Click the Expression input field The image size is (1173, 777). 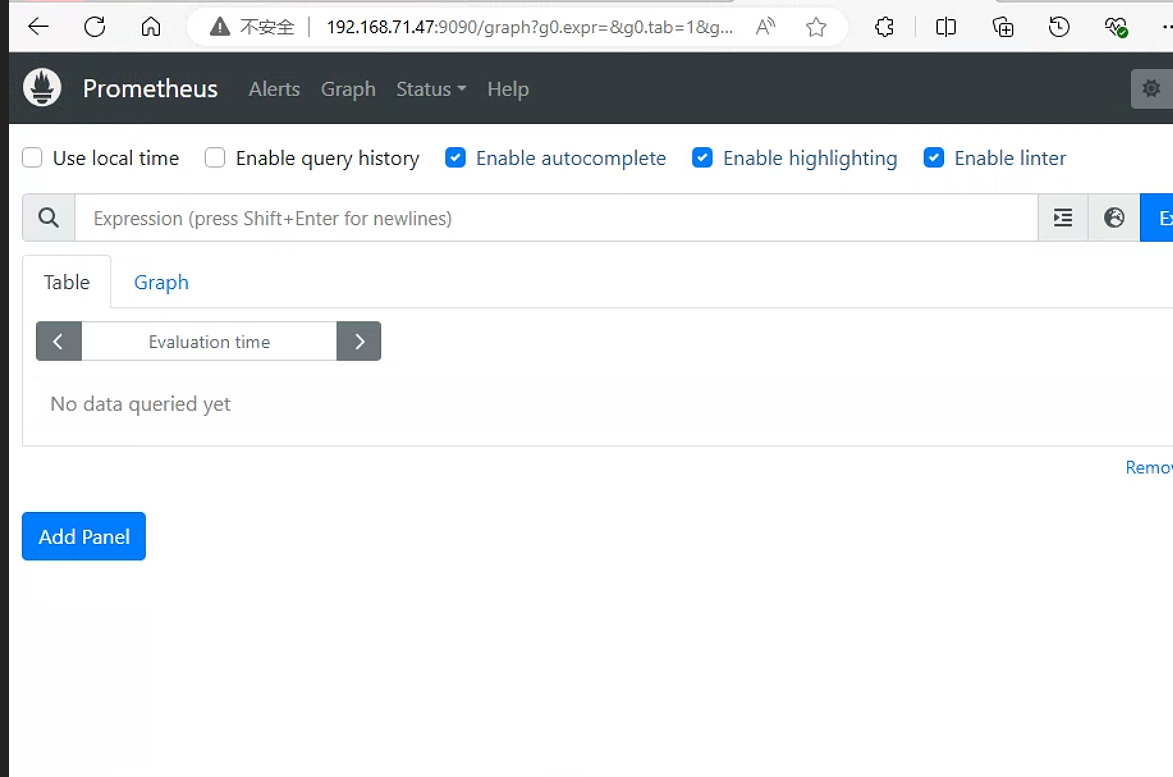[557, 218]
